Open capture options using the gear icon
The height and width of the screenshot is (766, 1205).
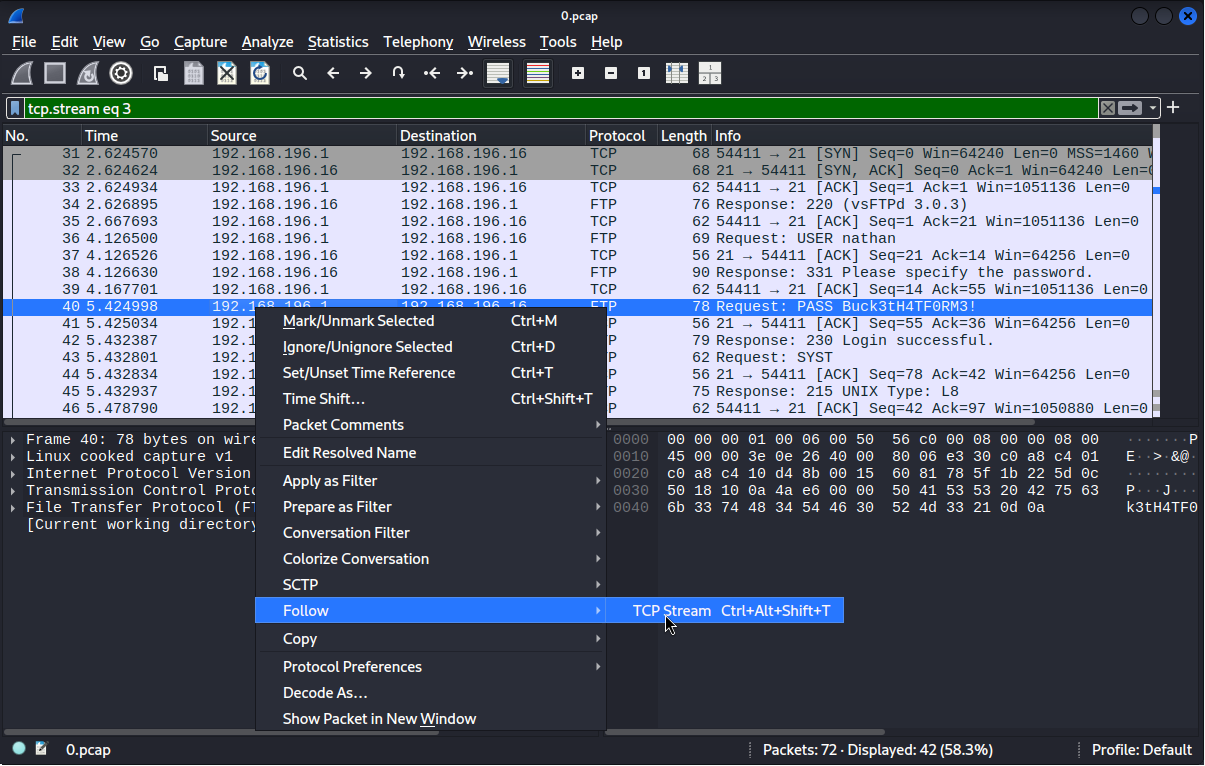click(121, 73)
